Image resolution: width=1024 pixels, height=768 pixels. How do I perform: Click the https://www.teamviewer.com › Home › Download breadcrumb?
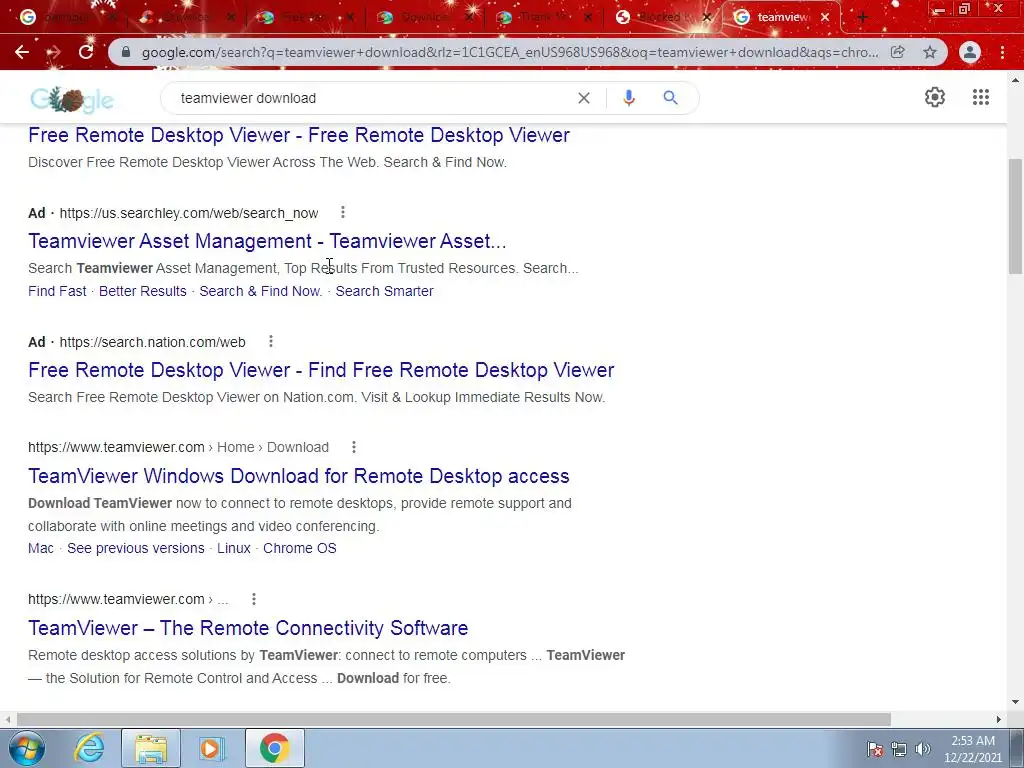178,447
